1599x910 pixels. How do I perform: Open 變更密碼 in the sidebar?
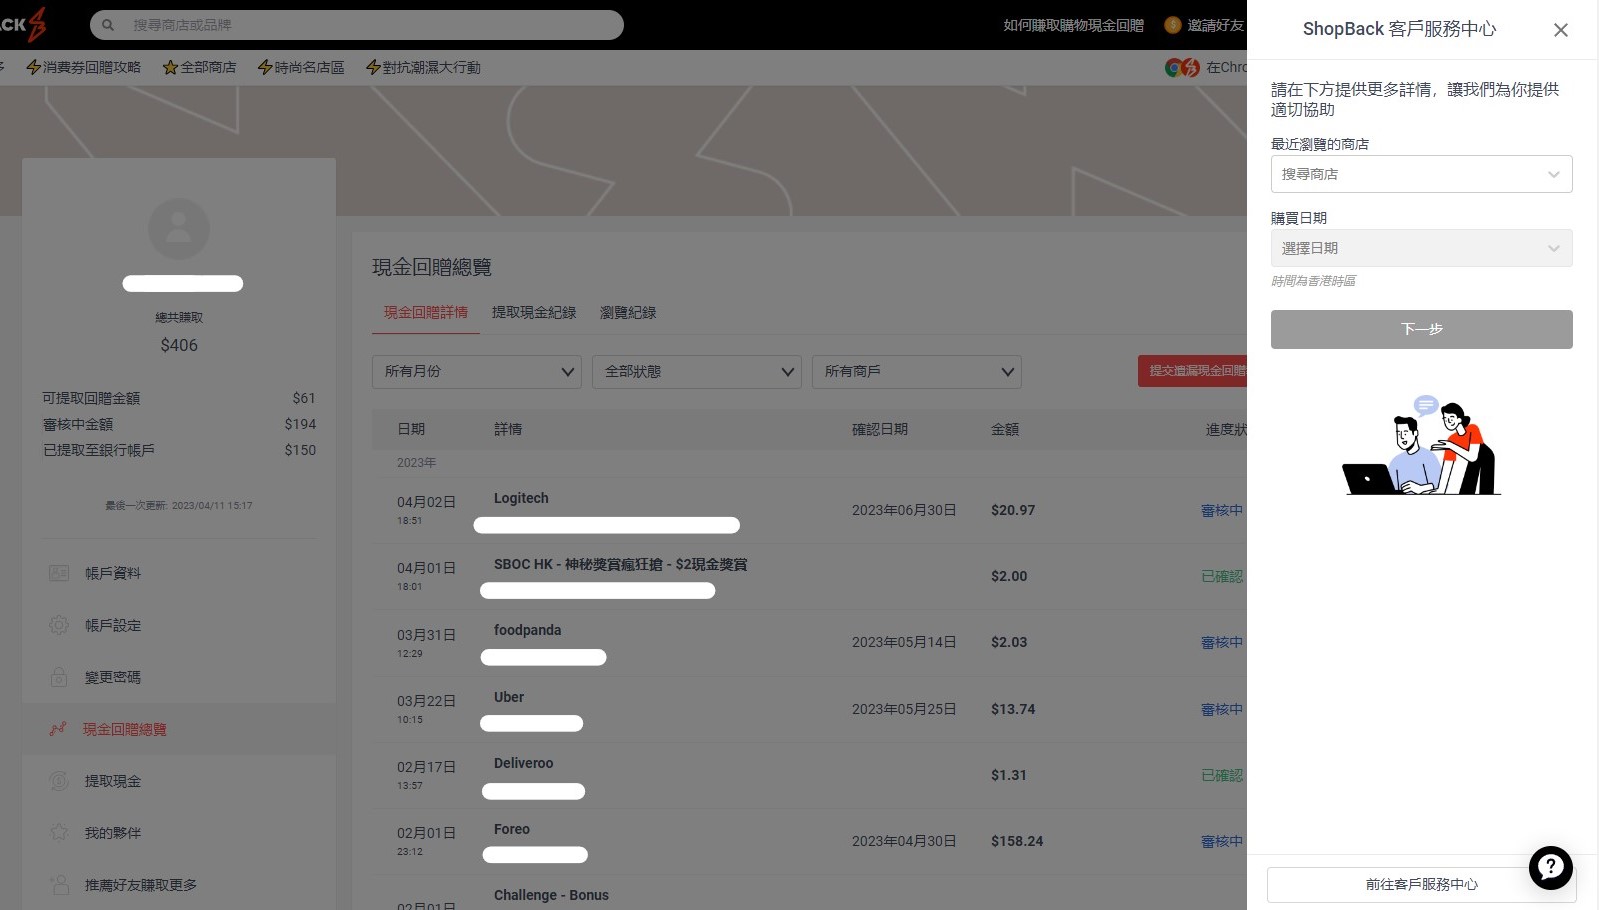[112, 677]
